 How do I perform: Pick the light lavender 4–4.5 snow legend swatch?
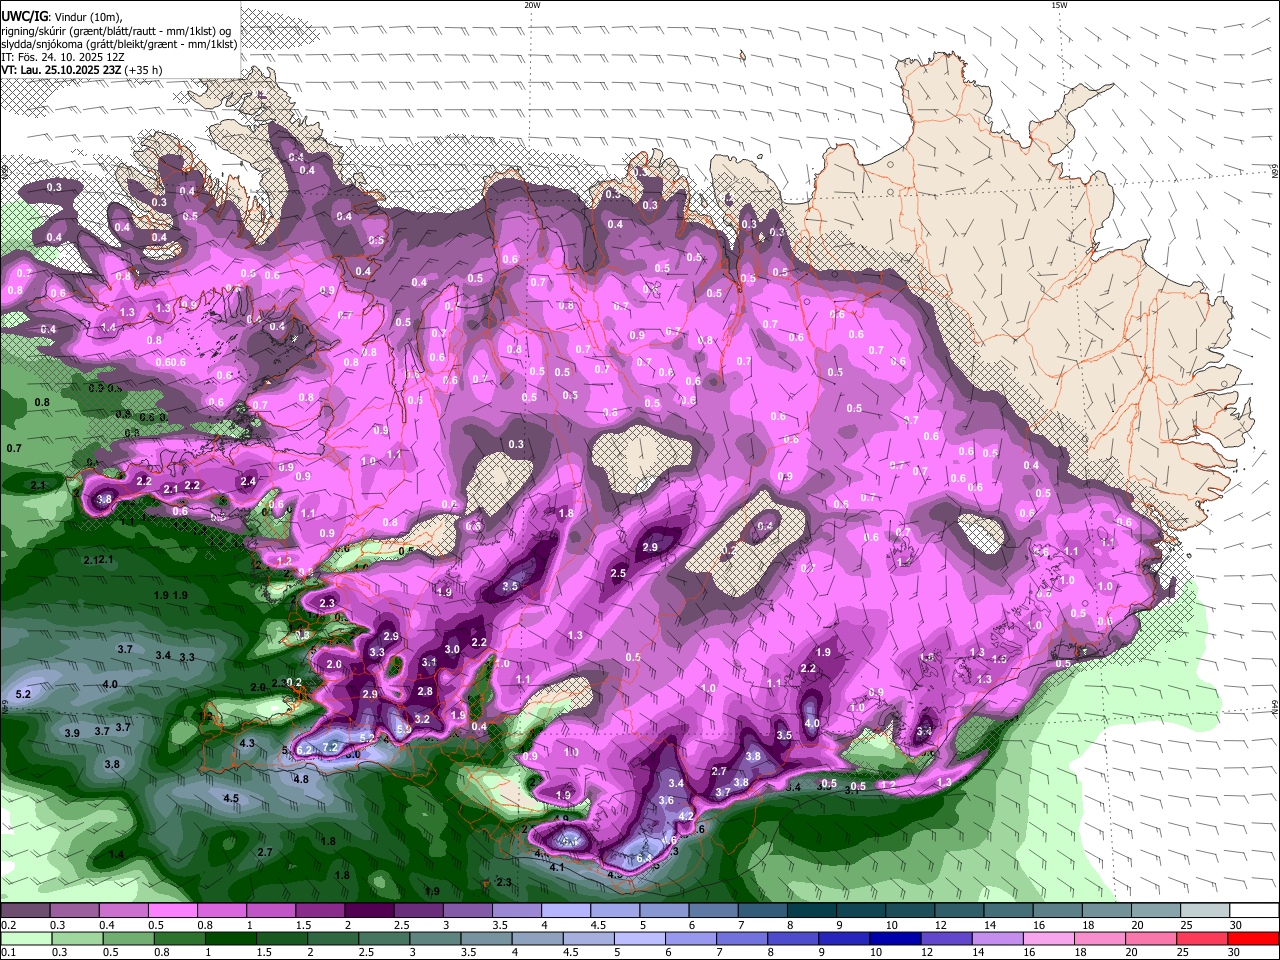click(x=566, y=911)
